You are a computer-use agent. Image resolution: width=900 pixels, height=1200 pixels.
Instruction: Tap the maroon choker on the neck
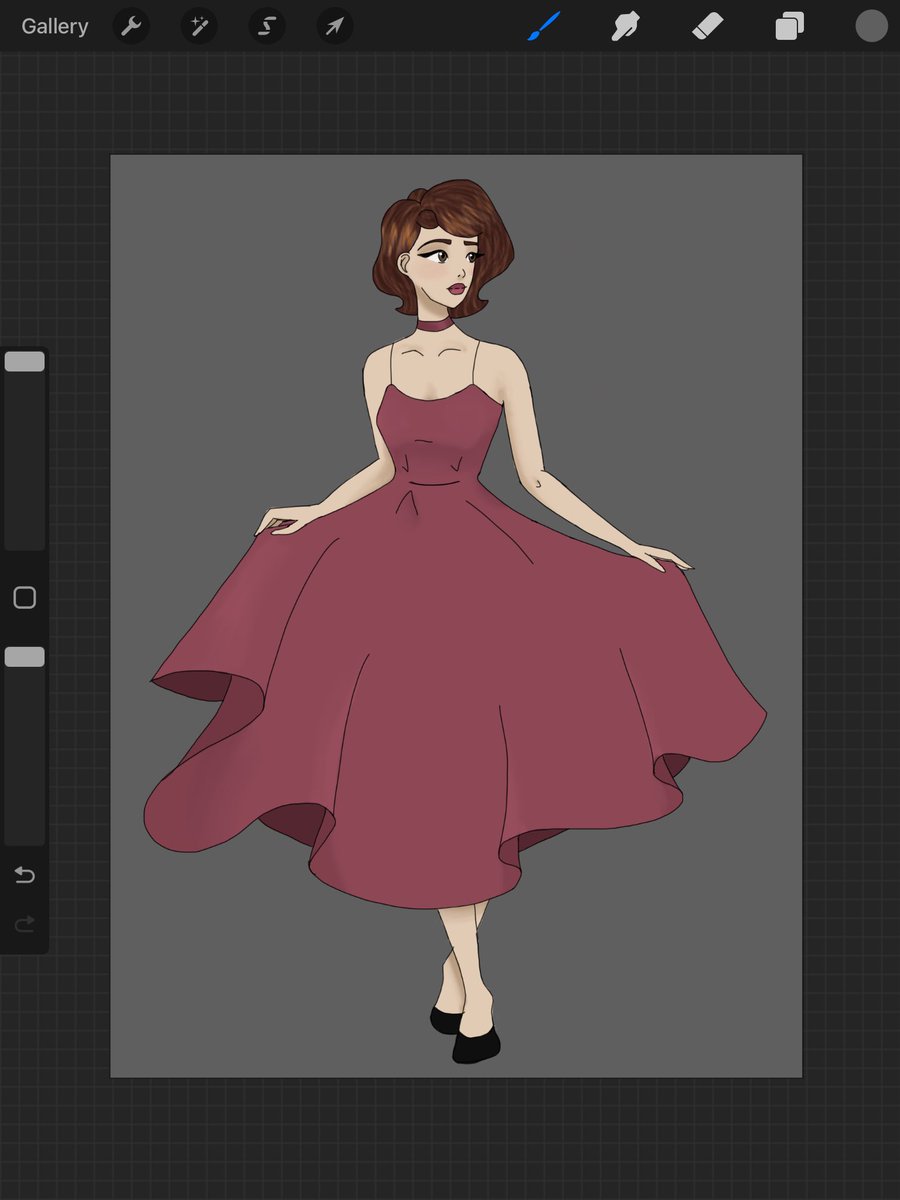pyautogui.click(x=434, y=326)
